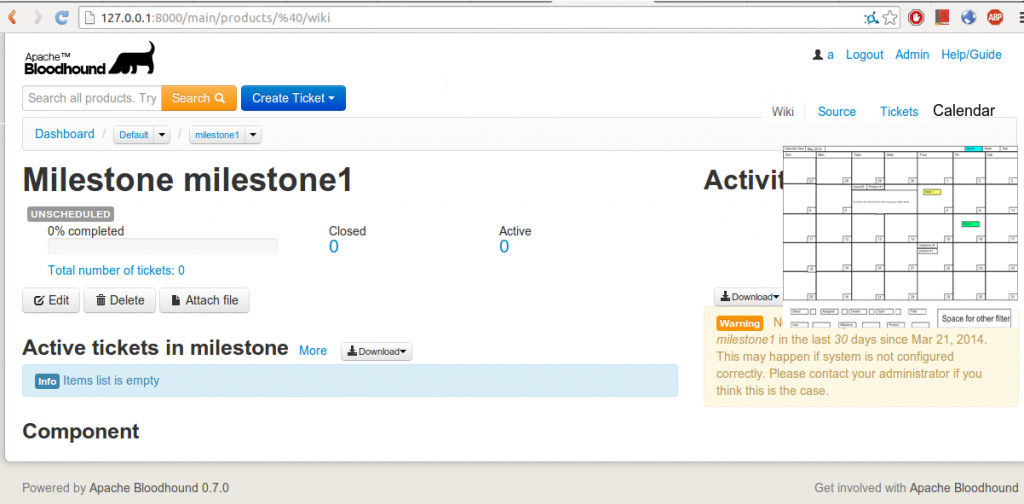The image size is (1024, 504).
Task: Open the Calendar tab
Action: 963,111
